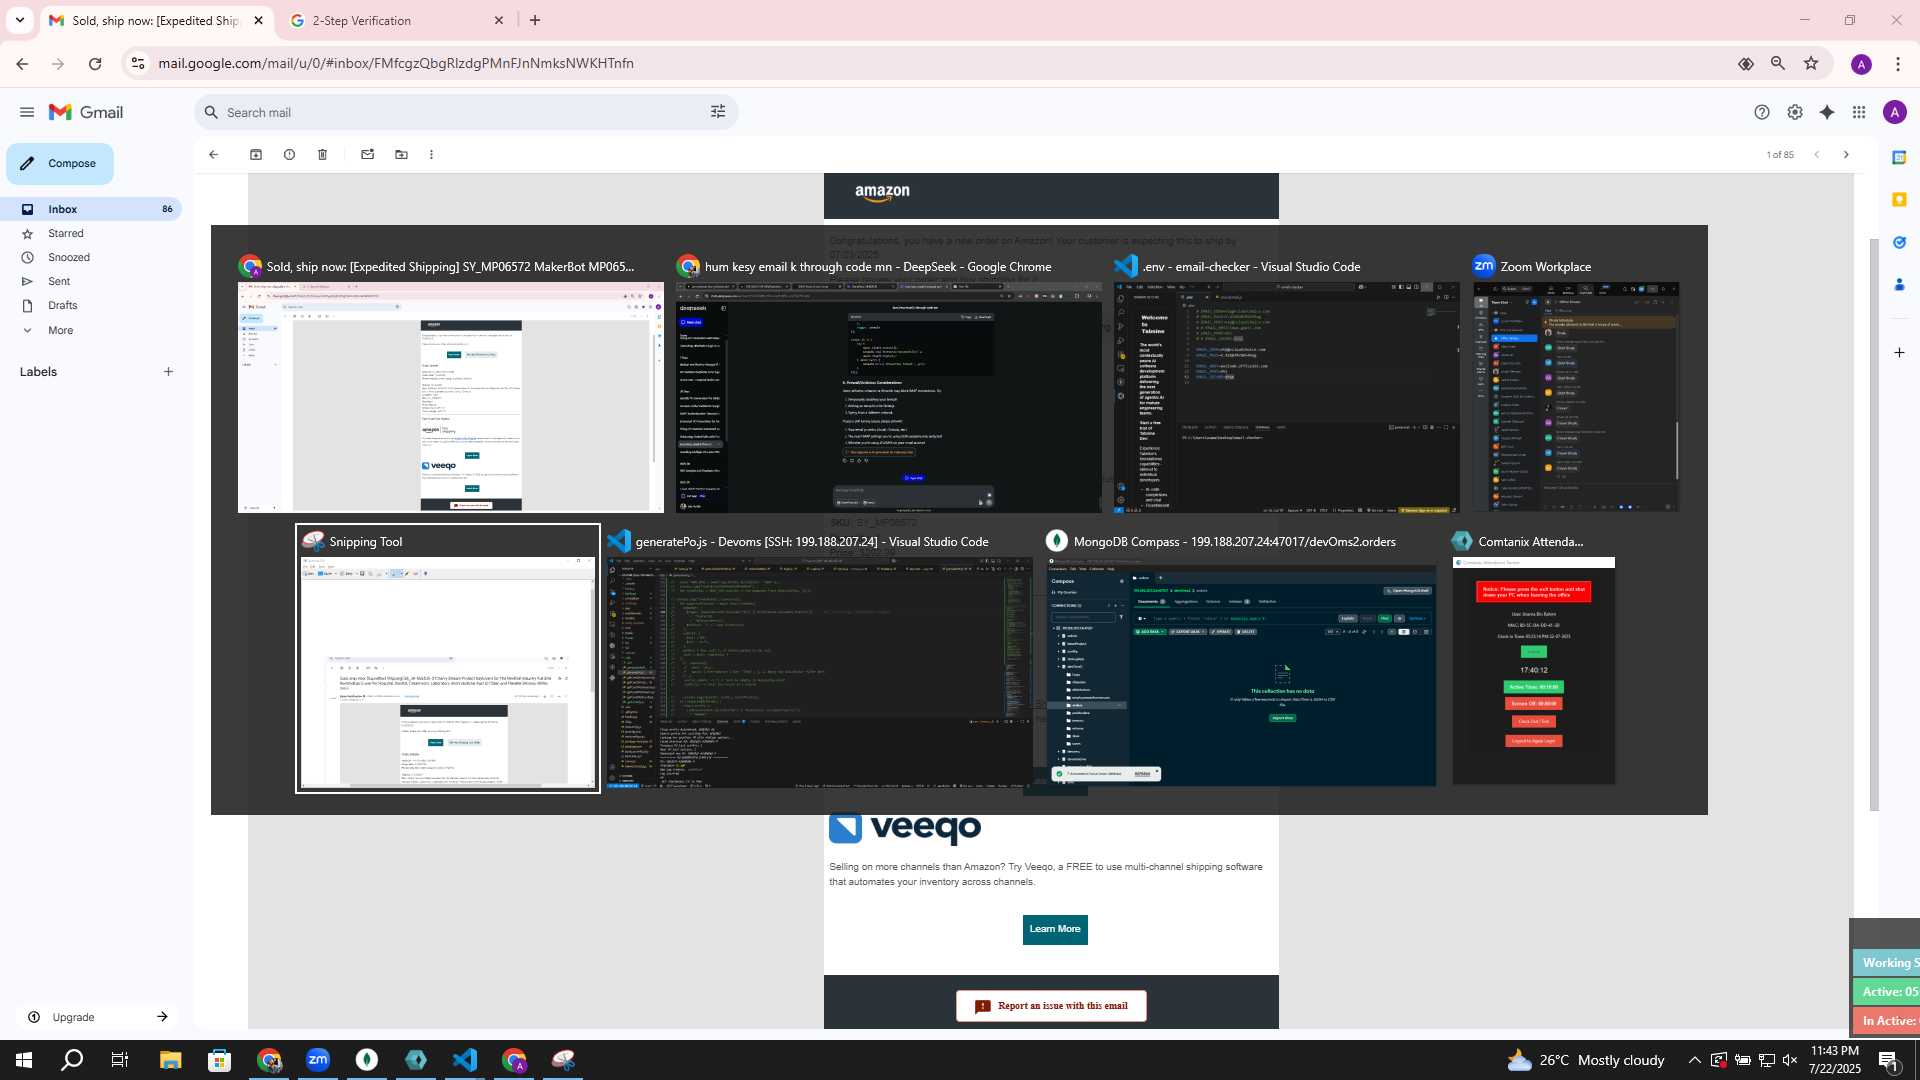The width and height of the screenshot is (1920, 1080).
Task: Open a new Chrome tab
Action: click(535, 20)
